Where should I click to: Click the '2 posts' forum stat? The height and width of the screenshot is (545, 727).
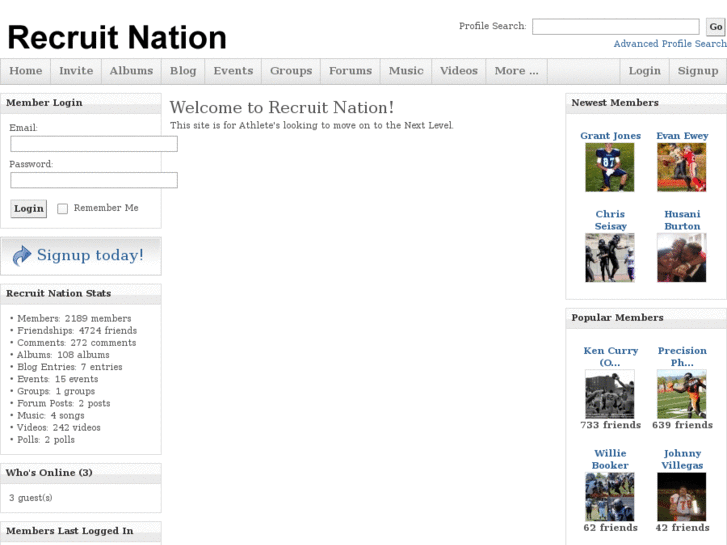94,404
